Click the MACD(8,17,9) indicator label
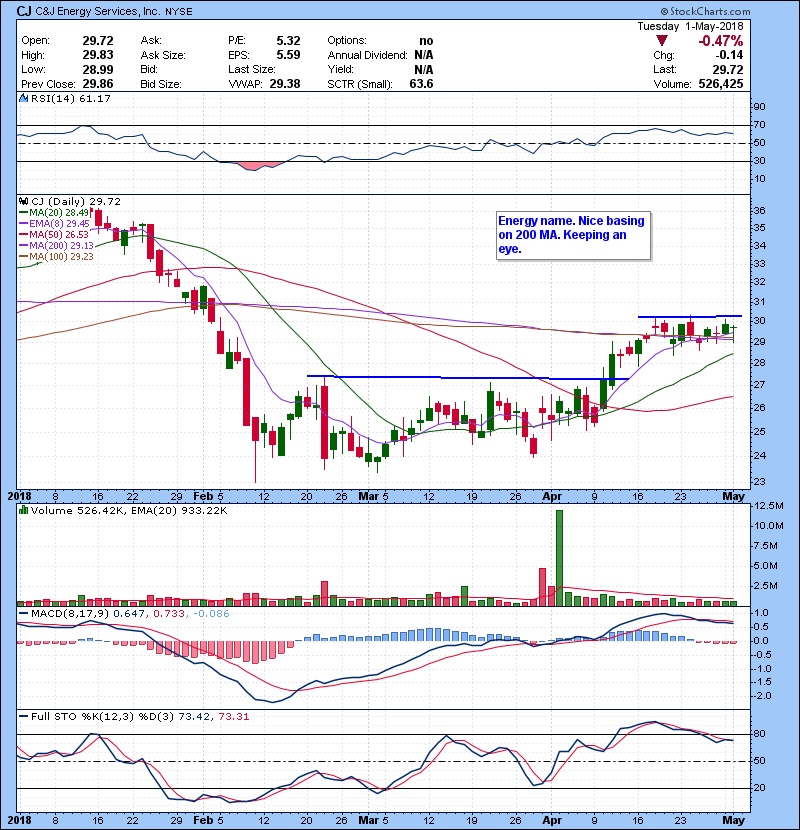Screen dimensions: 800x830 70,614
